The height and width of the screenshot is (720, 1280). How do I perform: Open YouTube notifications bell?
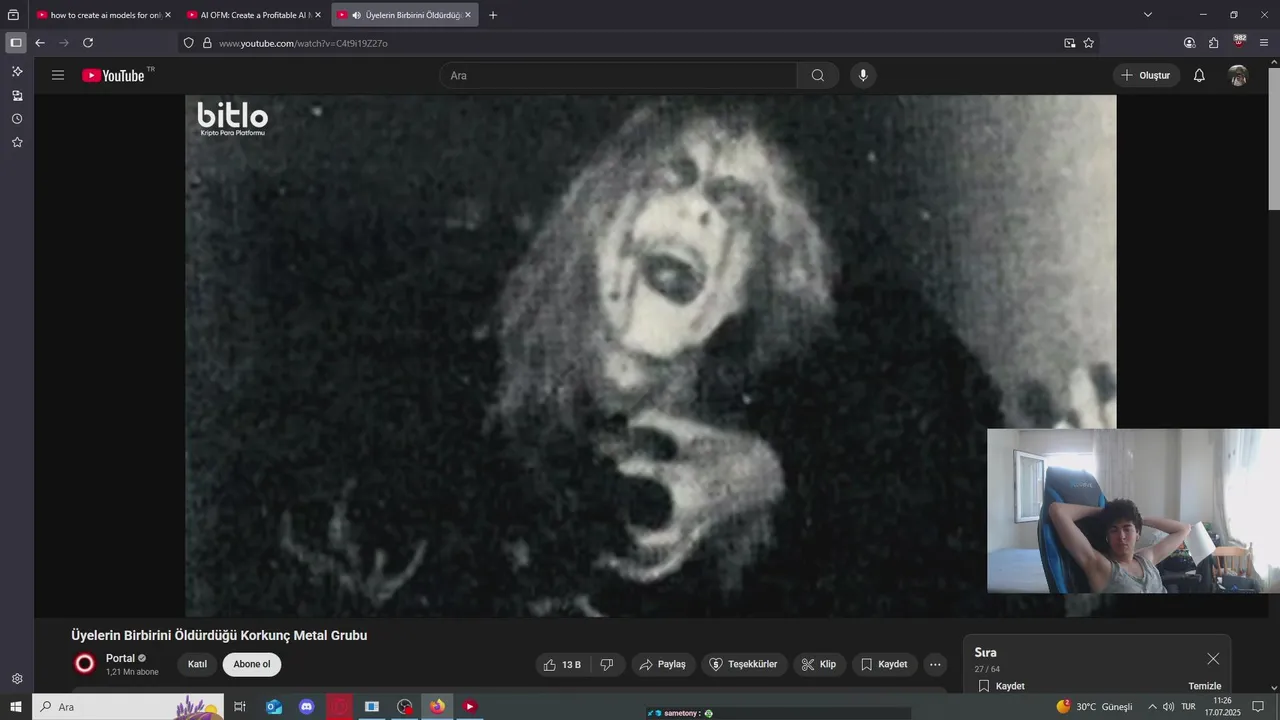pos(1199,75)
